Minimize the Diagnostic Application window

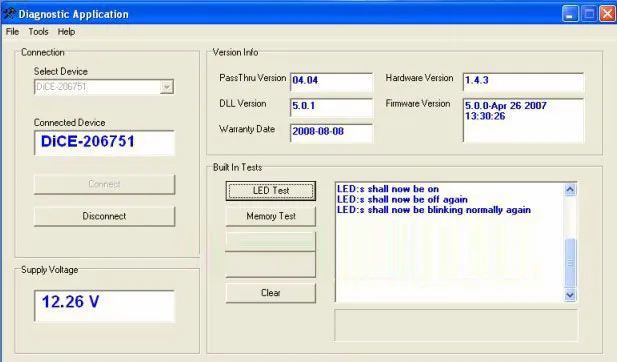[570, 14]
